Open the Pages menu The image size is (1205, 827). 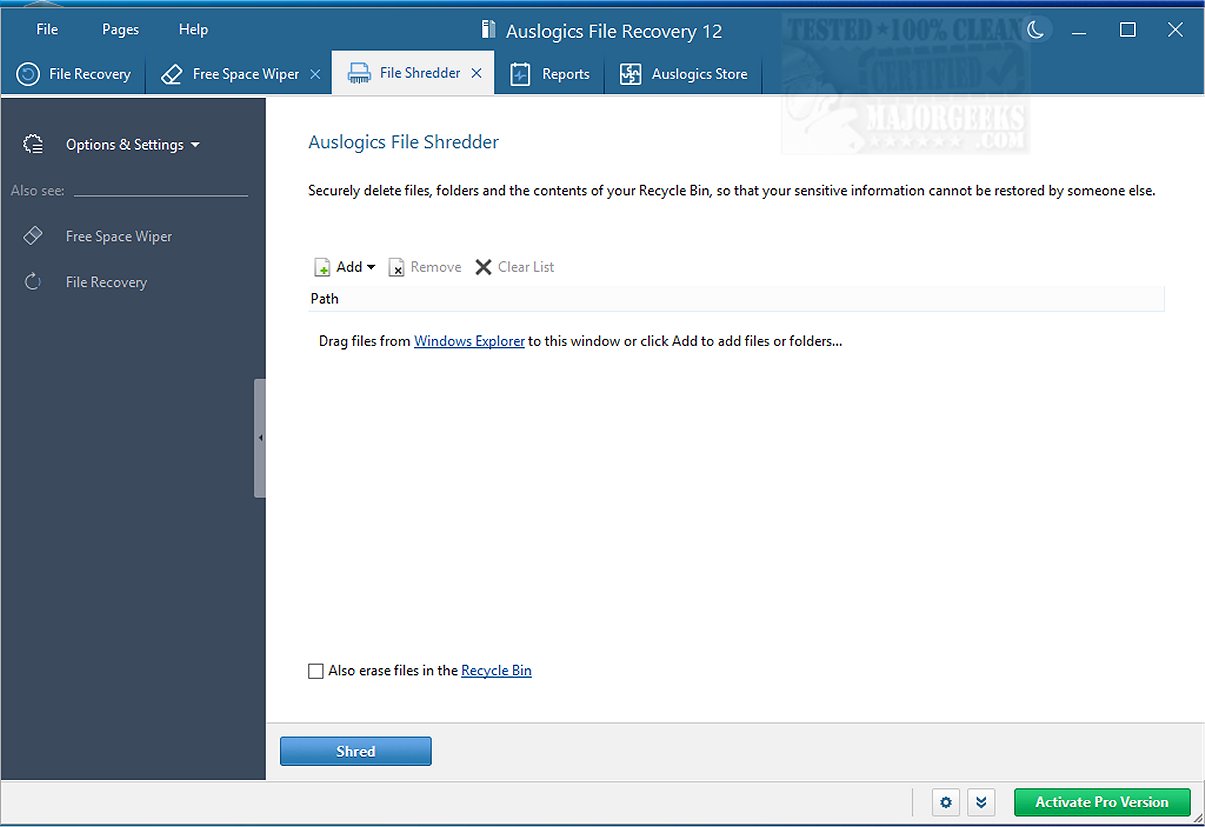120,29
